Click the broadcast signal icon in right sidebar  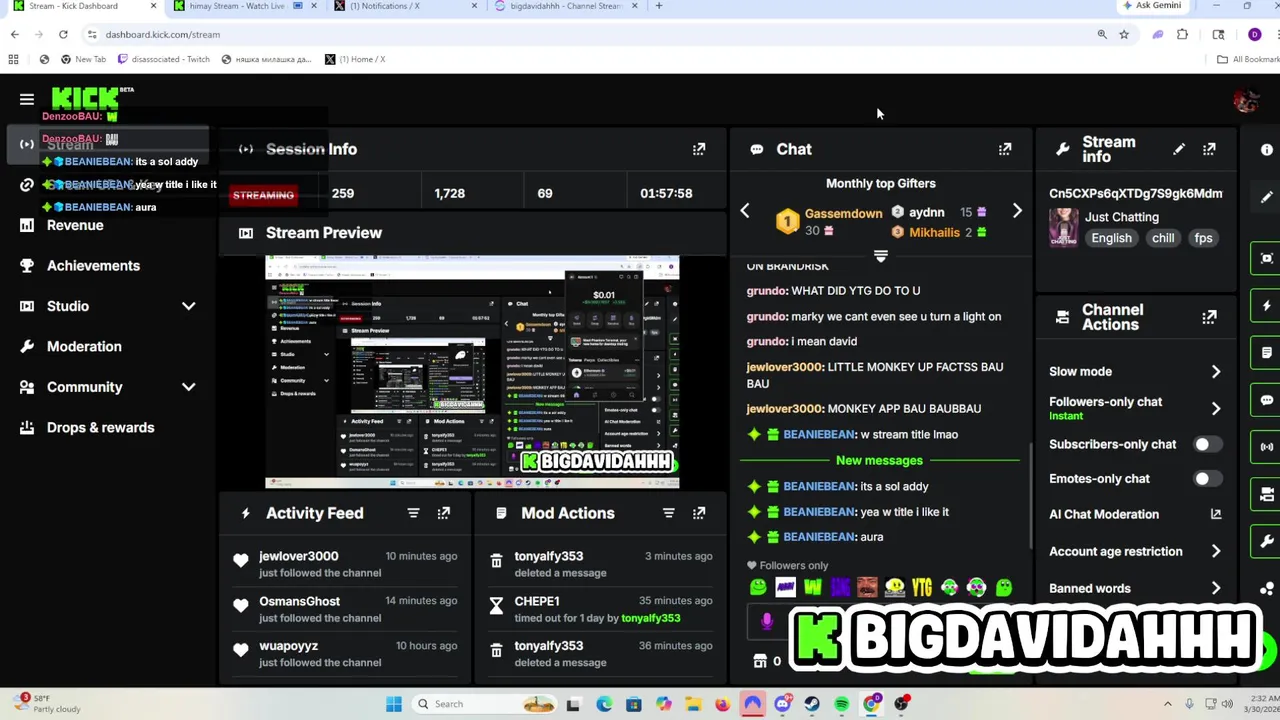click(x=1267, y=447)
